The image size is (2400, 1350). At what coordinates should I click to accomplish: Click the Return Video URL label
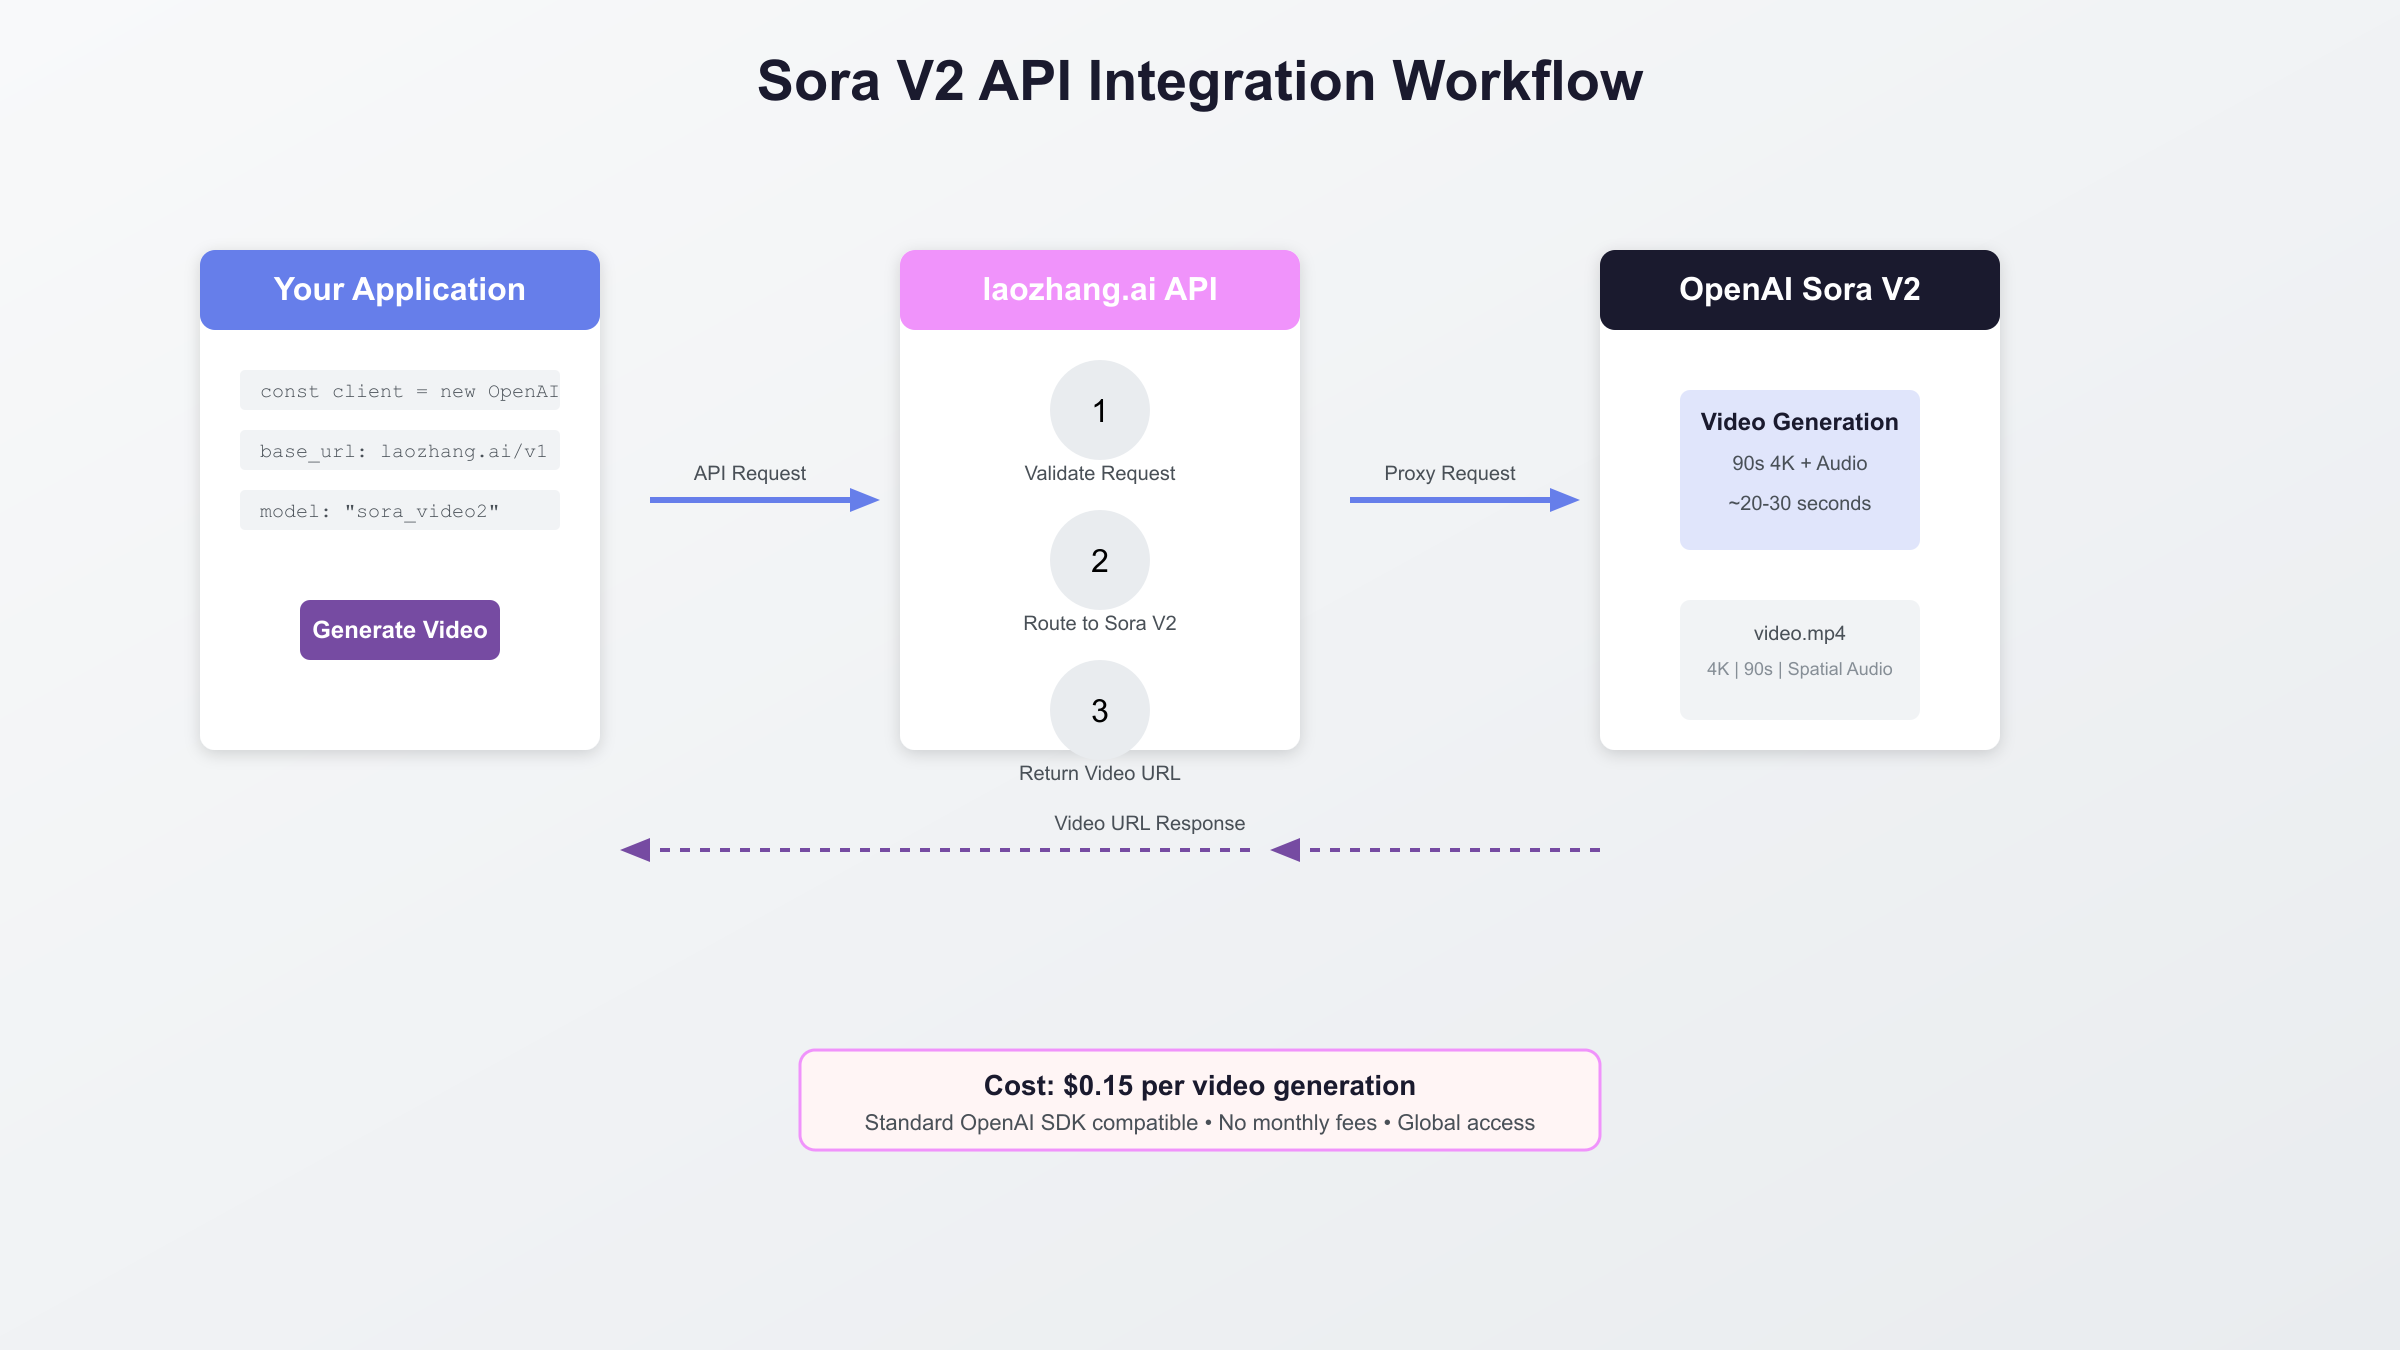tap(1099, 773)
